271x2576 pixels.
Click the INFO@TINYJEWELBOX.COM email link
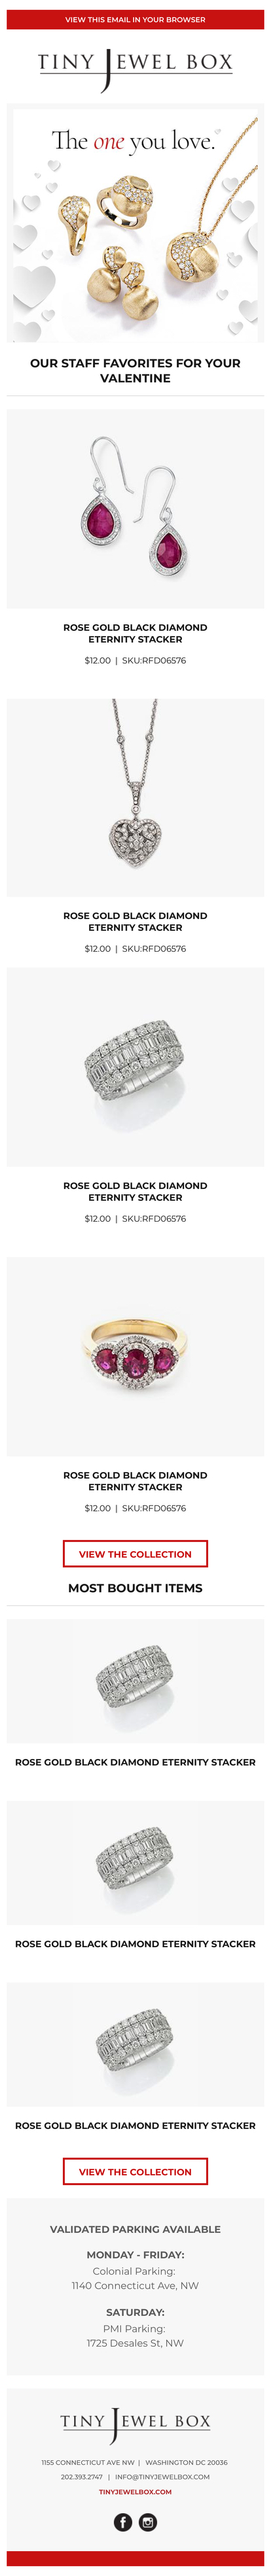coord(162,2477)
